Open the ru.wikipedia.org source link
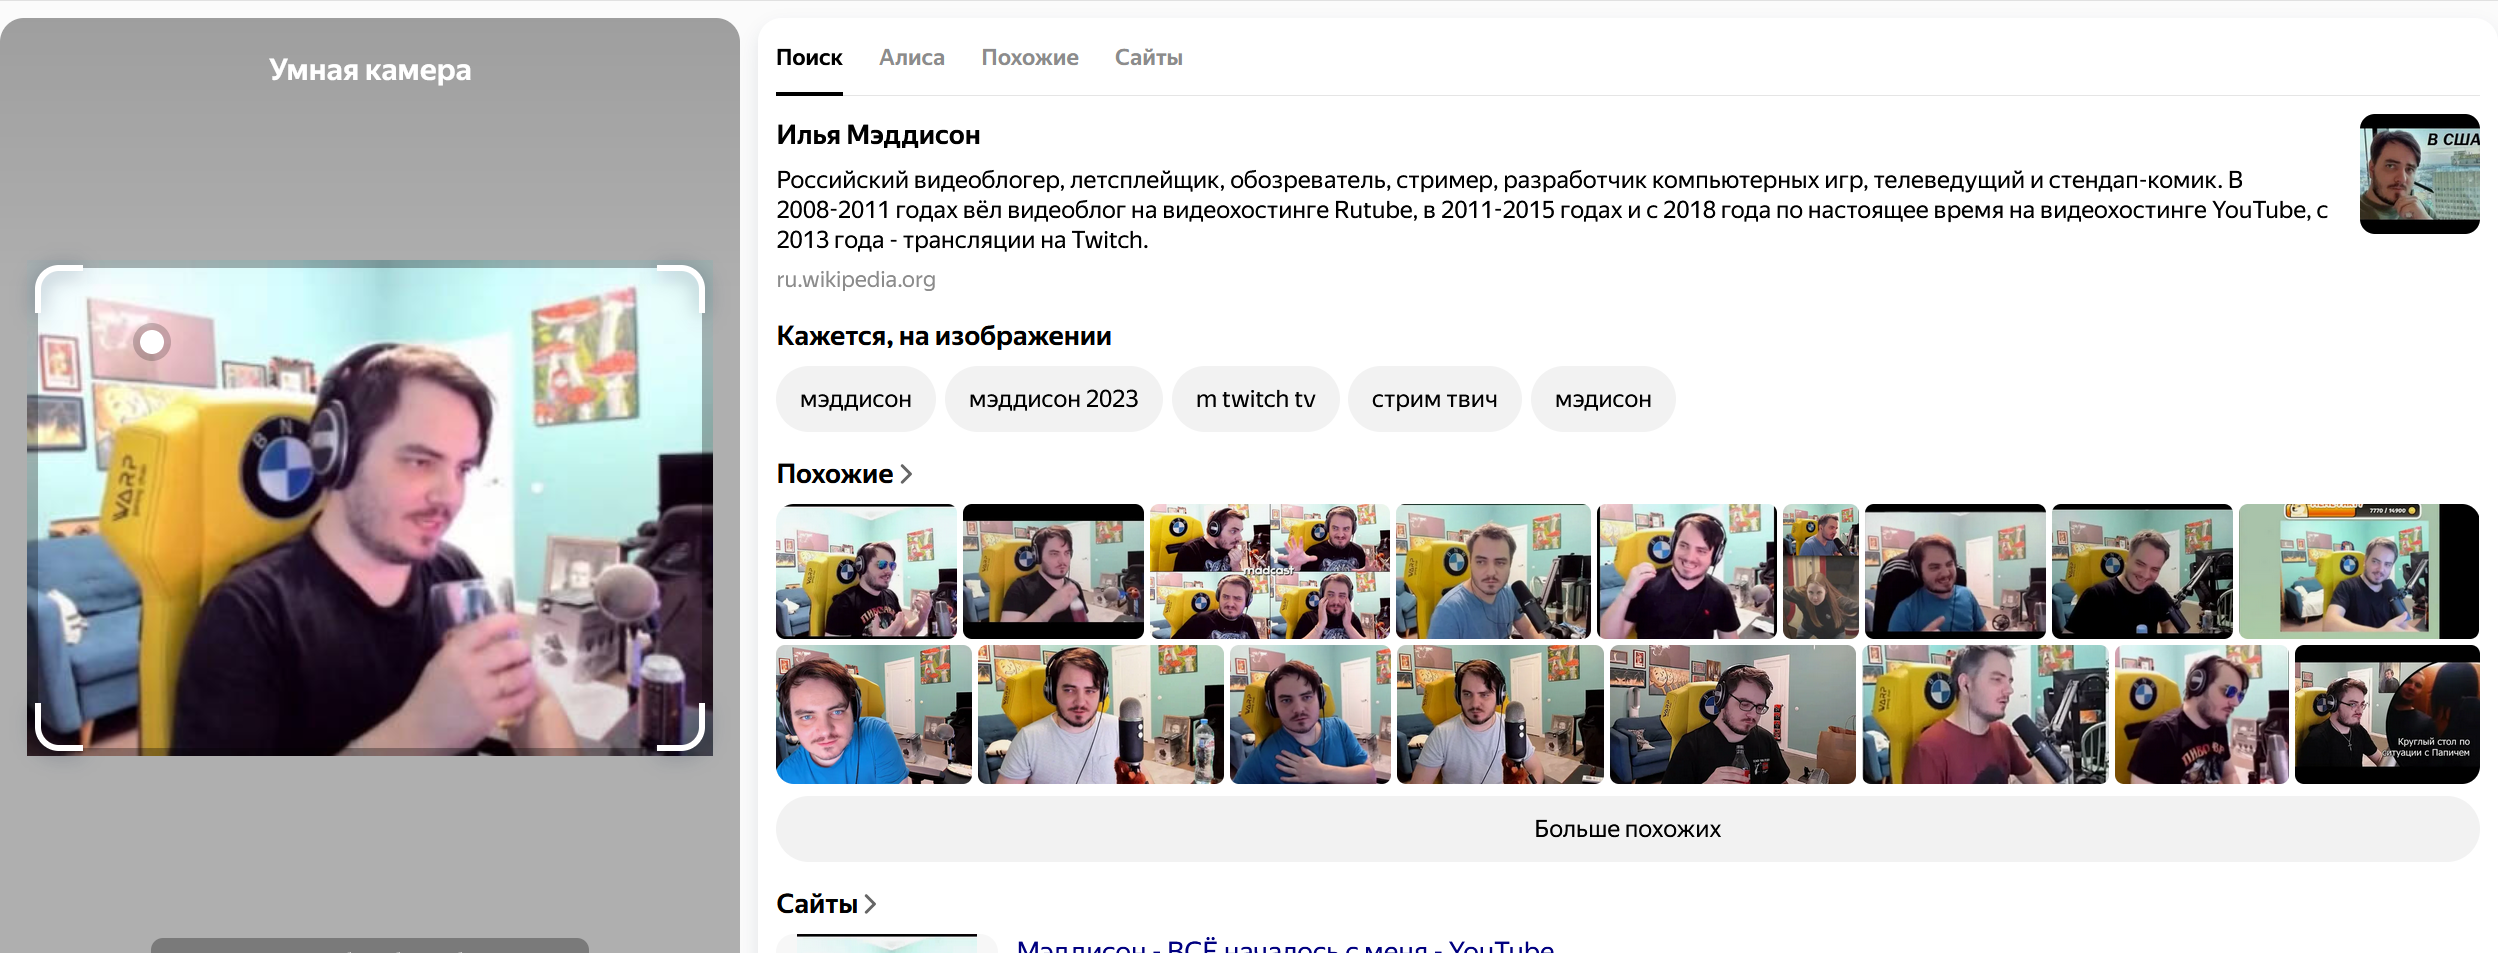 point(856,280)
